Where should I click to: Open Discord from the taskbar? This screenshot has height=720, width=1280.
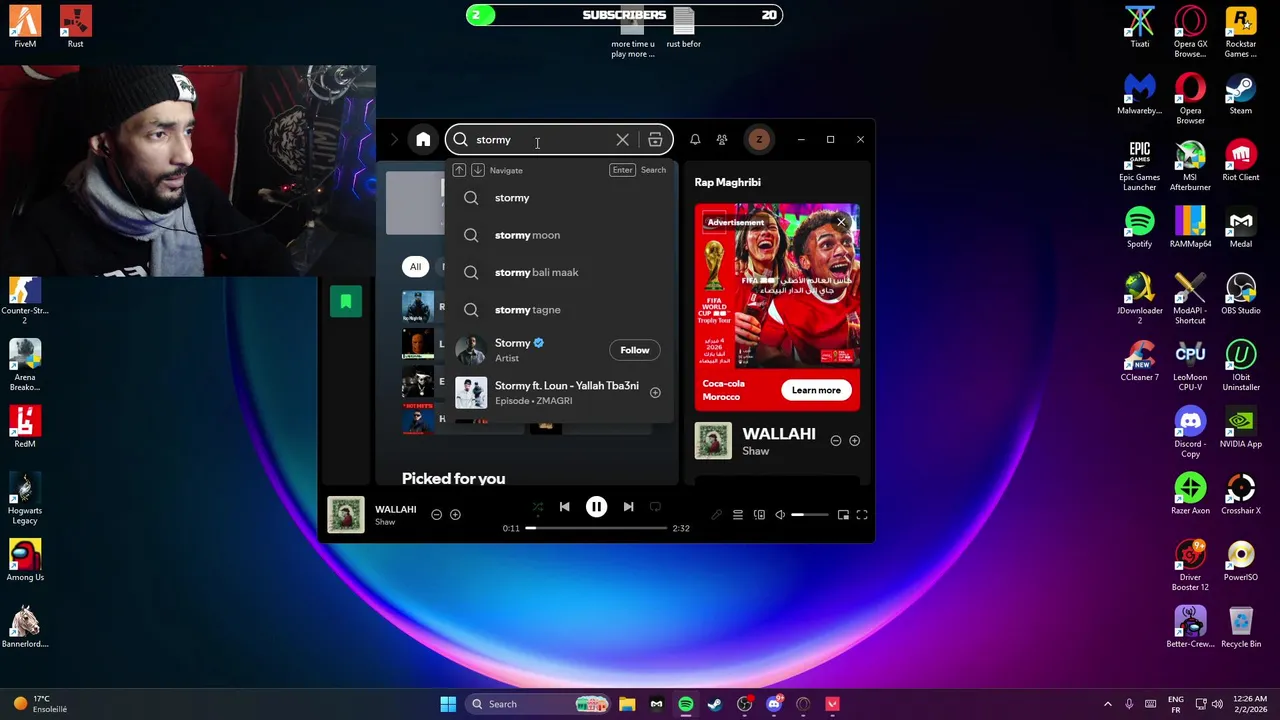(774, 704)
